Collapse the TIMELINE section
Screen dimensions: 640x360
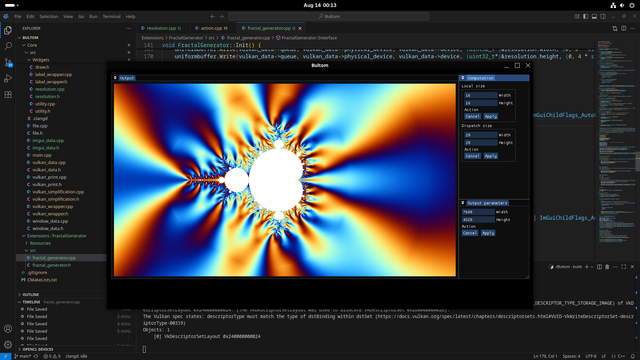point(31,302)
